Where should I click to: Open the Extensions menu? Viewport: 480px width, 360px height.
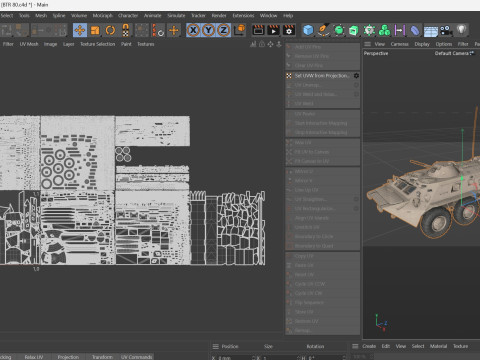tap(243, 15)
